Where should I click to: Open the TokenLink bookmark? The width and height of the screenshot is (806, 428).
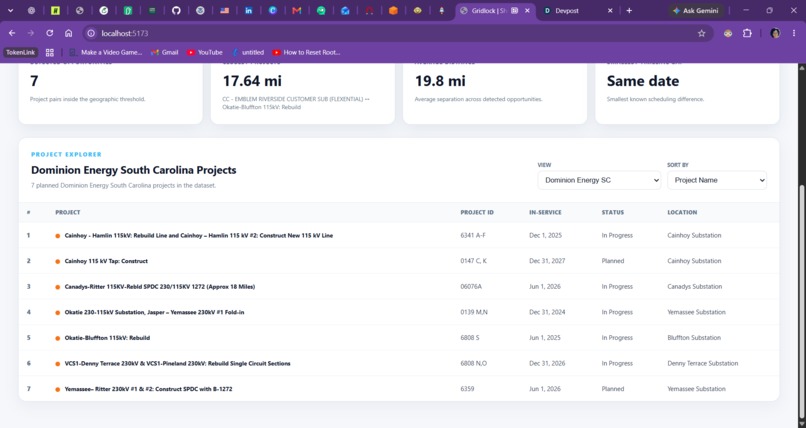21,52
